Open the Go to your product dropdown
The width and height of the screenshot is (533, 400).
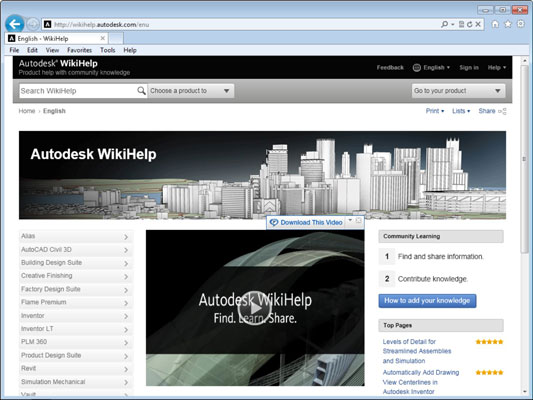pyautogui.click(x=458, y=91)
